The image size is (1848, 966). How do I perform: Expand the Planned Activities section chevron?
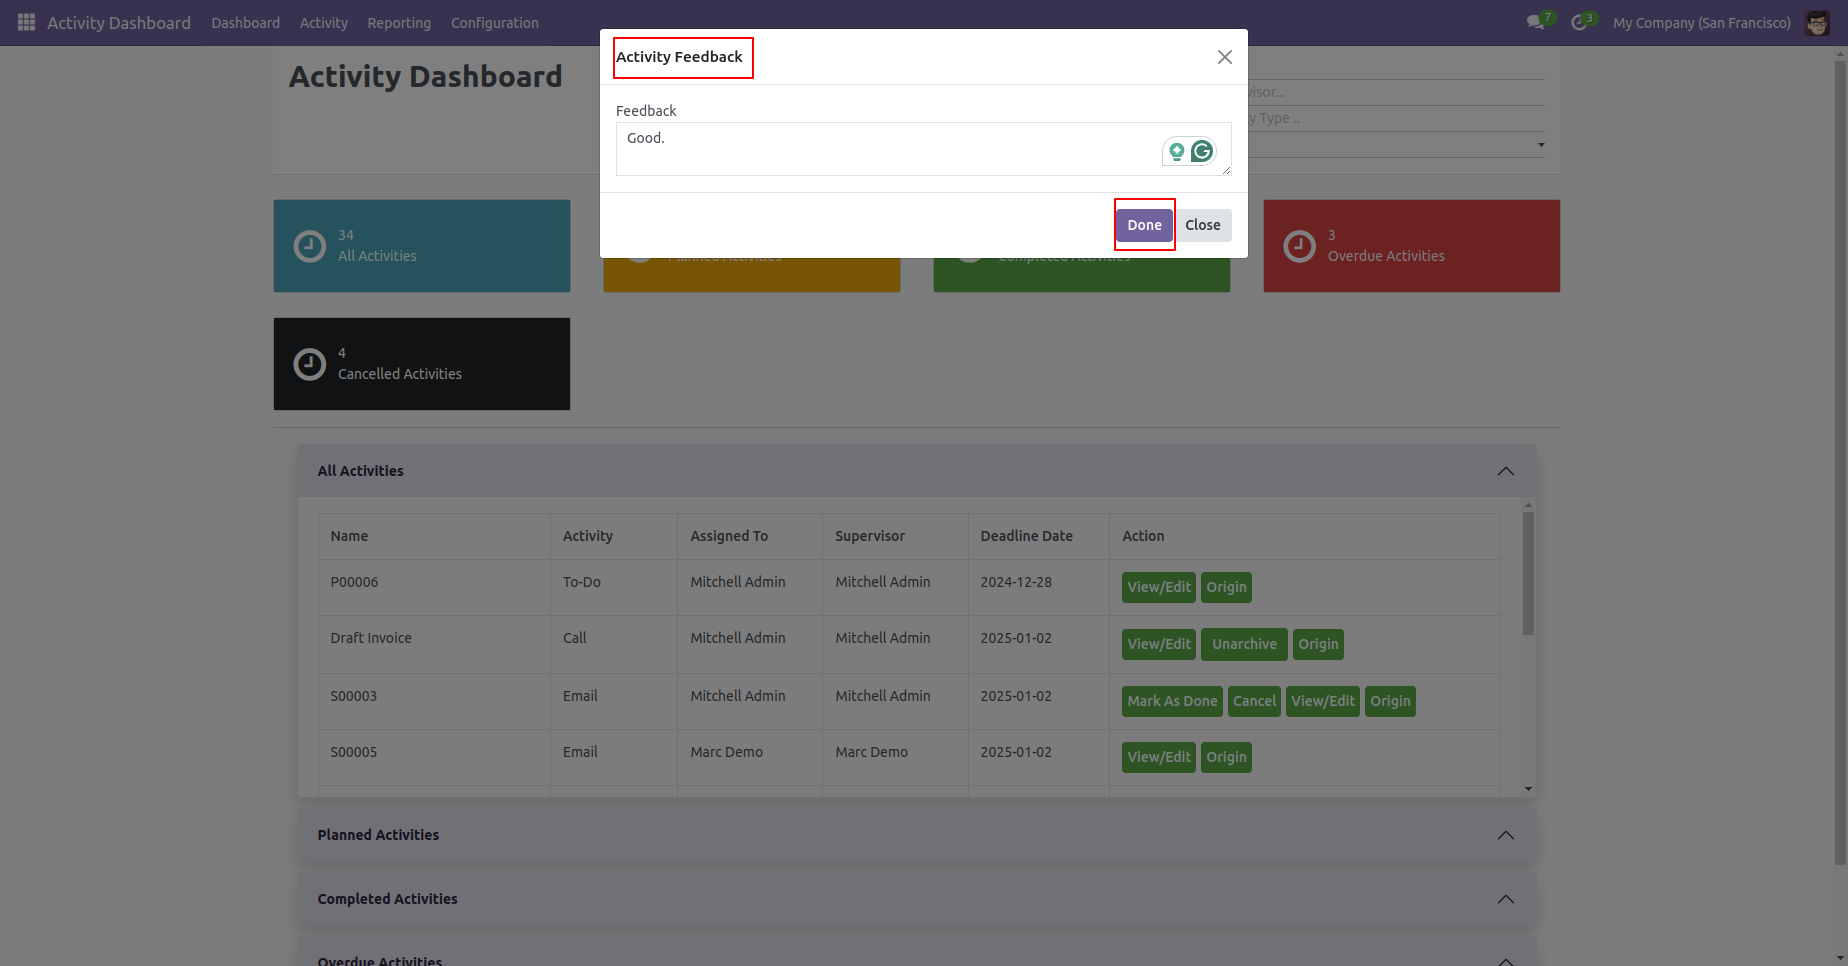(1505, 835)
